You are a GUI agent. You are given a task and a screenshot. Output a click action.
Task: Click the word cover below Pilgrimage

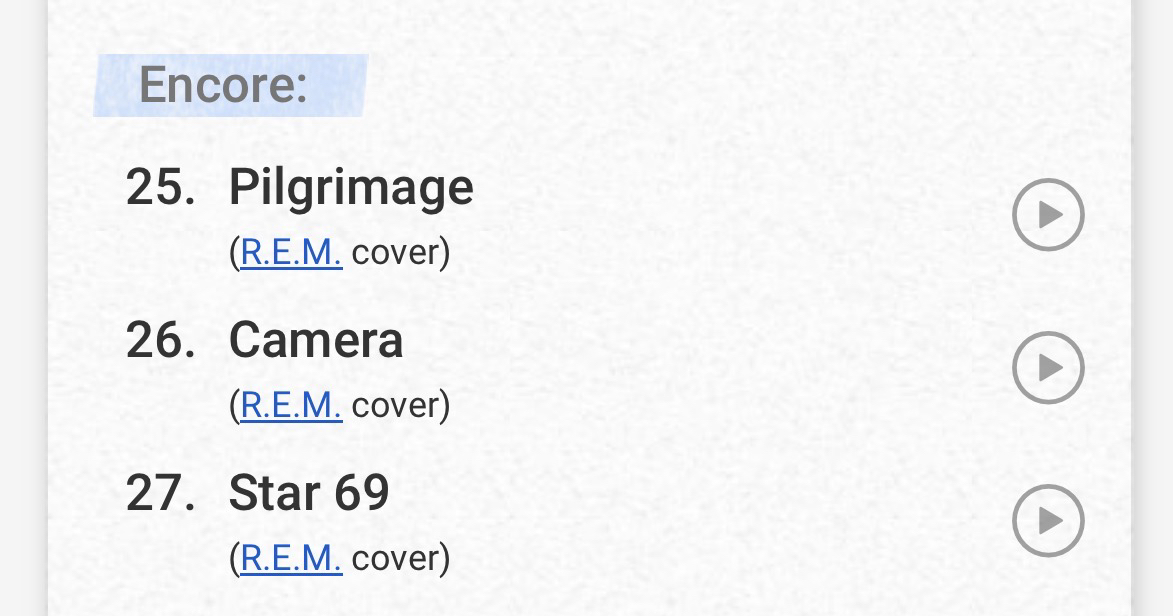[396, 252]
